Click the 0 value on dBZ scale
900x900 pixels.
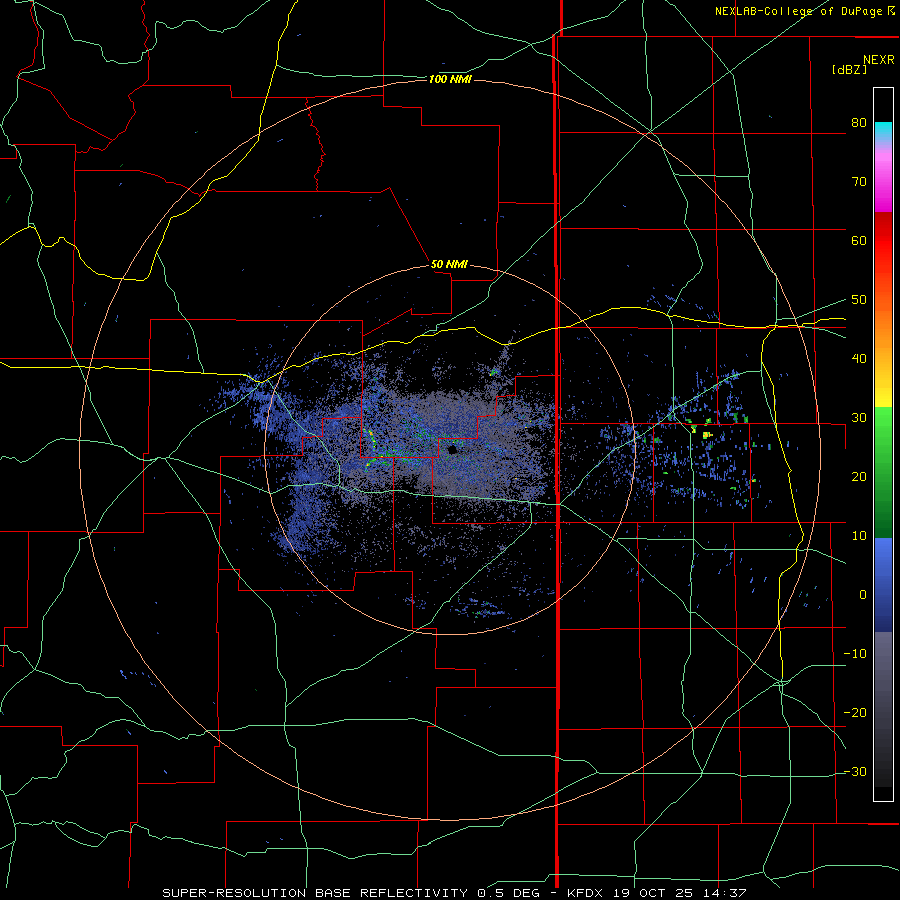point(863,595)
